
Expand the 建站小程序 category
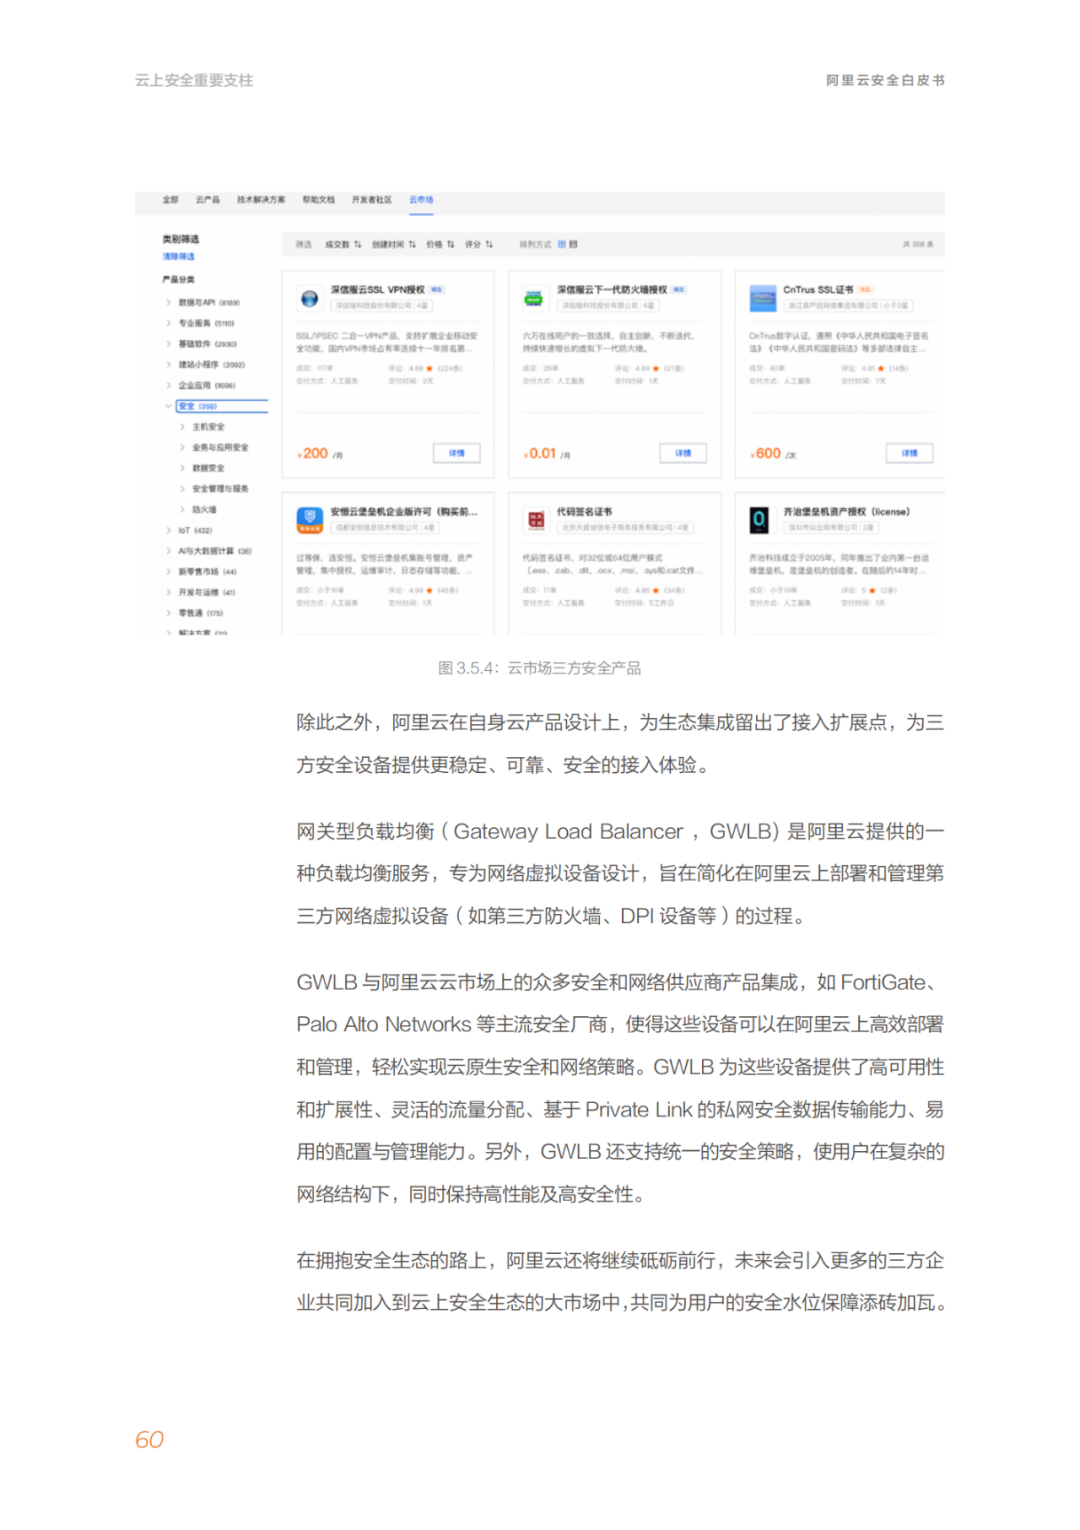pyautogui.click(x=168, y=365)
